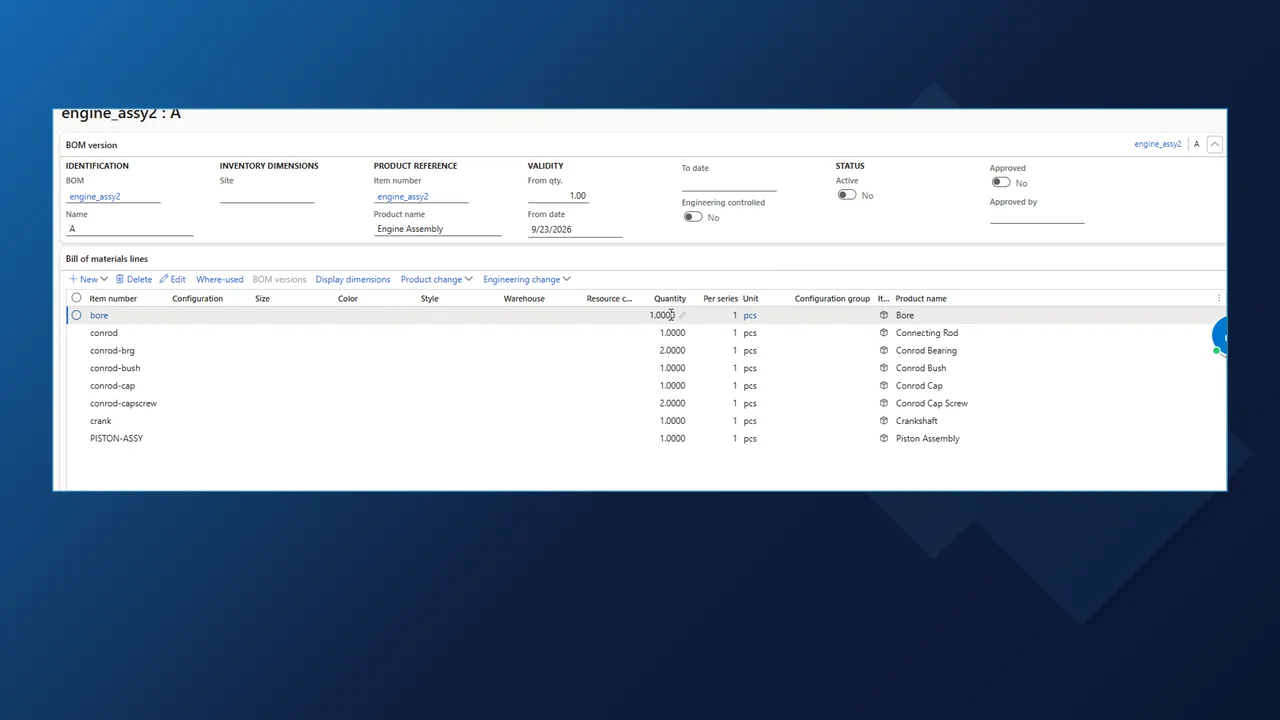
Task: Select the conrod-capscrew item
Action: tap(123, 403)
